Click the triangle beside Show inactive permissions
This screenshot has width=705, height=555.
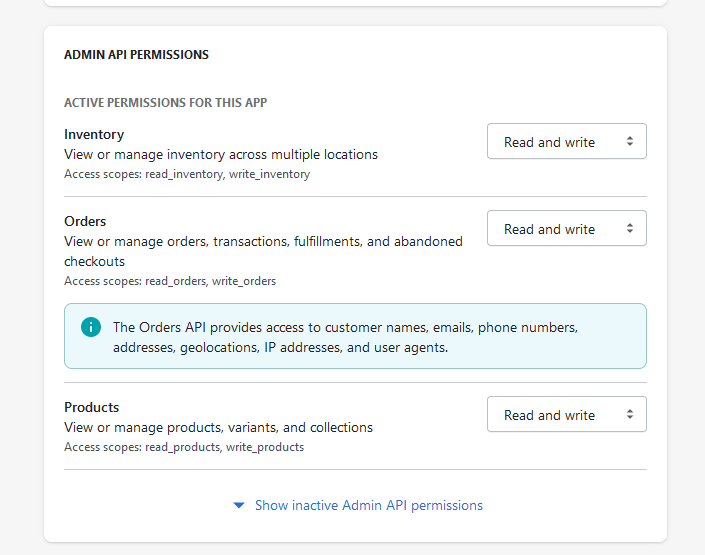(x=238, y=506)
